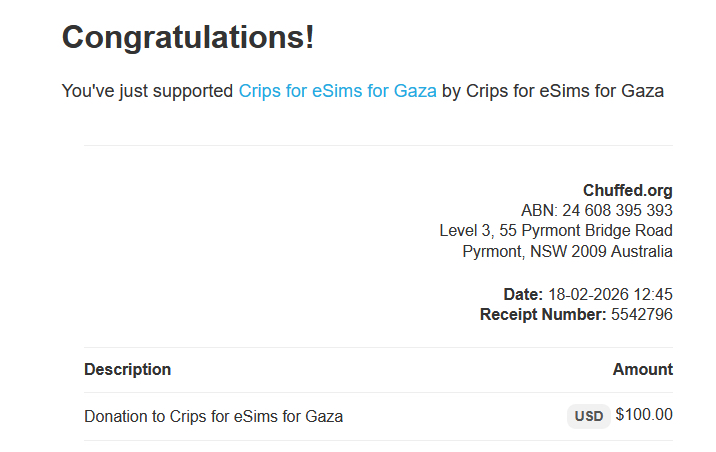Click the receipt number 5542796
Screen dimensions: 716x452
pyautogui.click(x=642, y=315)
